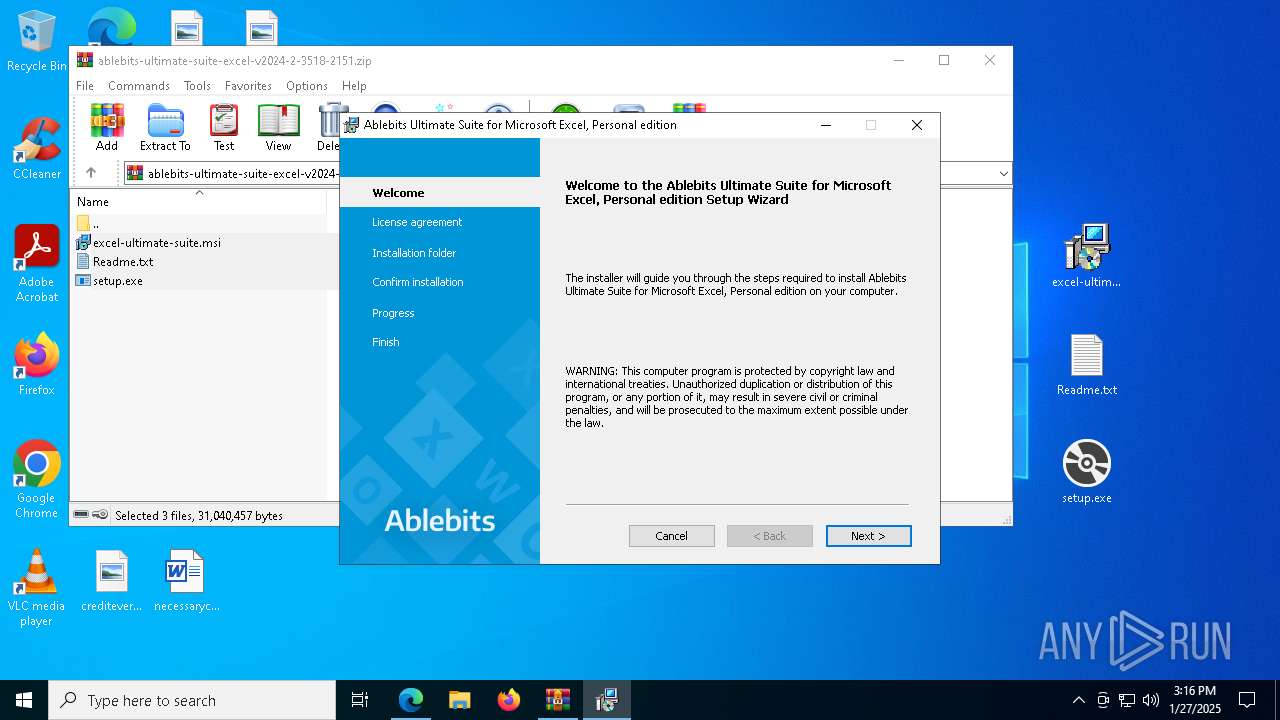The image size is (1280, 720).
Task: Maximize the WinRAR window
Action: coord(943,60)
